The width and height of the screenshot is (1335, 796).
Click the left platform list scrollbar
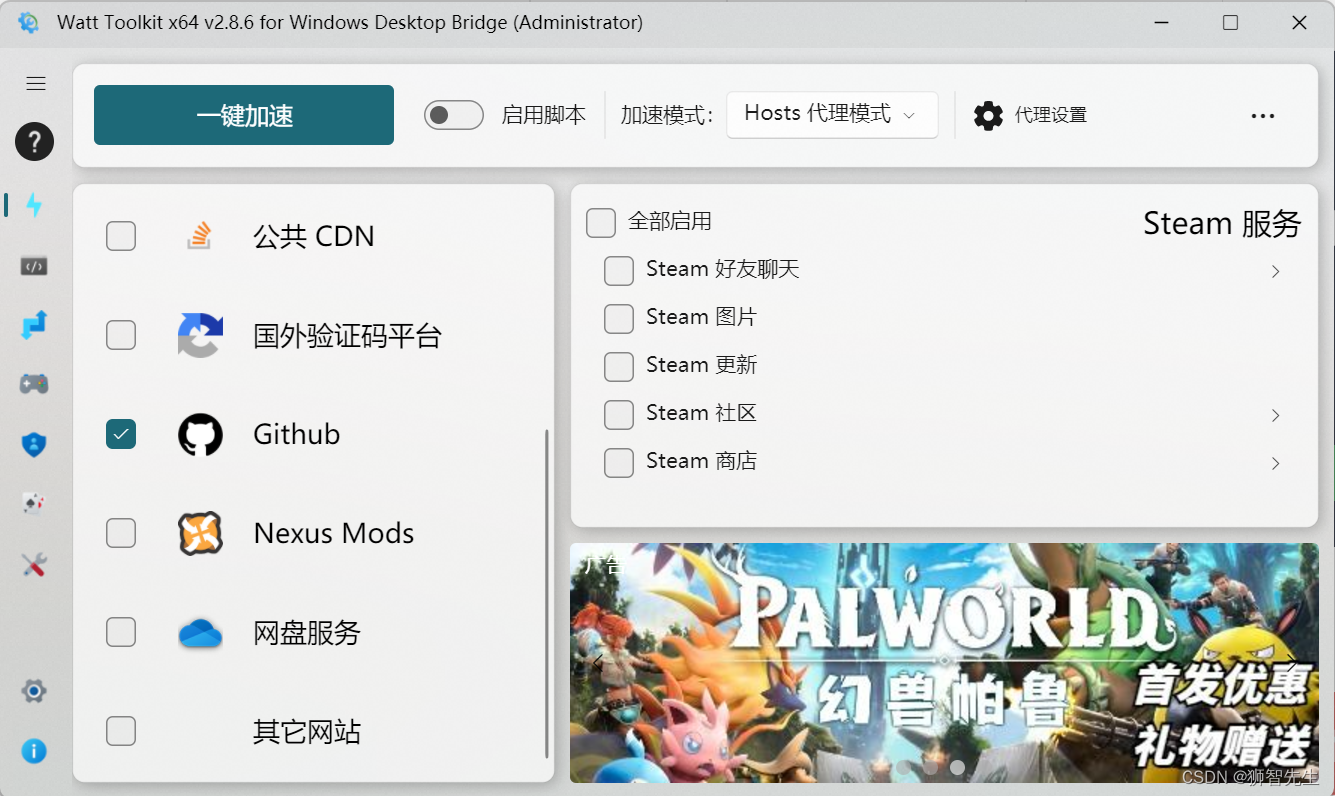547,594
